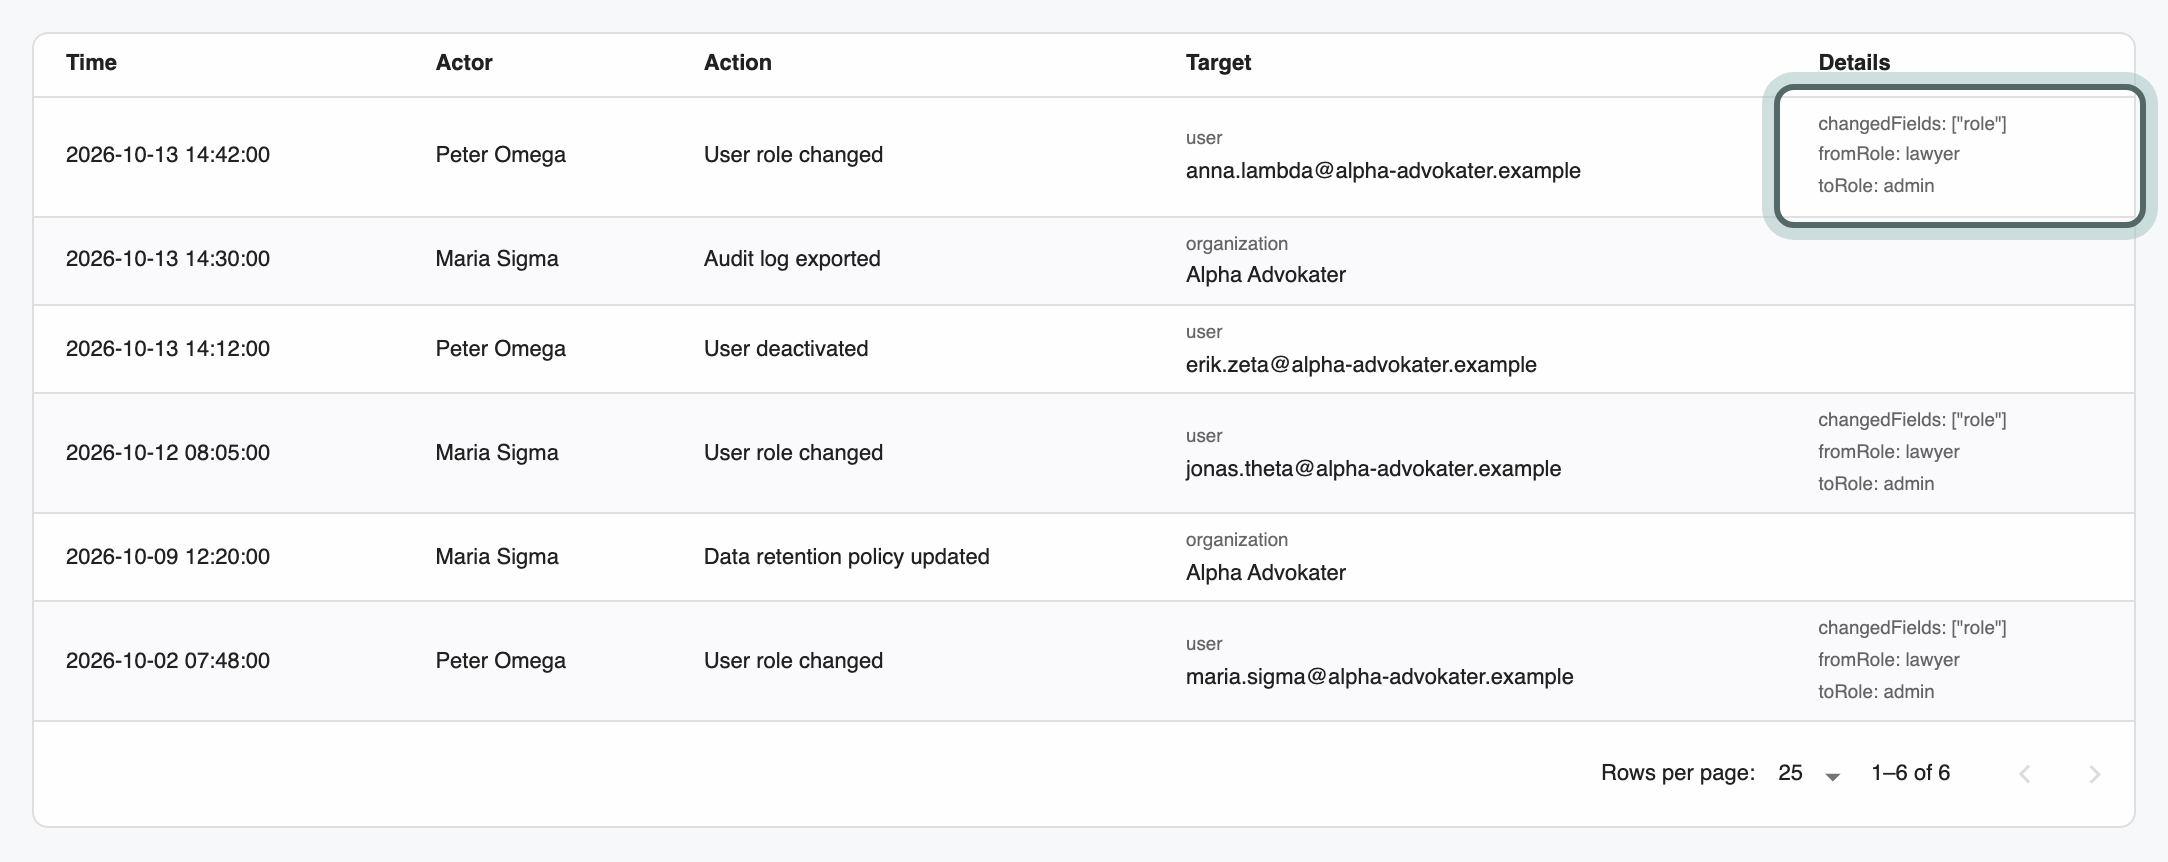
Task: Click Peter Omega in the User deactivated row
Action: pyautogui.click(x=501, y=349)
